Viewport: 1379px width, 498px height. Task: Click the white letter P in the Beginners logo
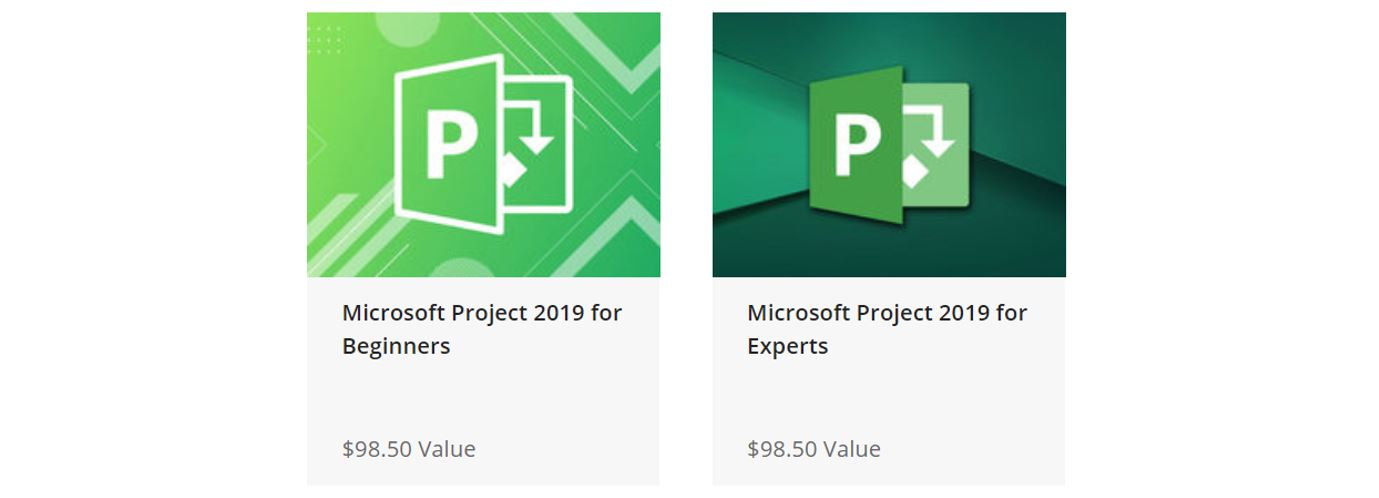449,144
